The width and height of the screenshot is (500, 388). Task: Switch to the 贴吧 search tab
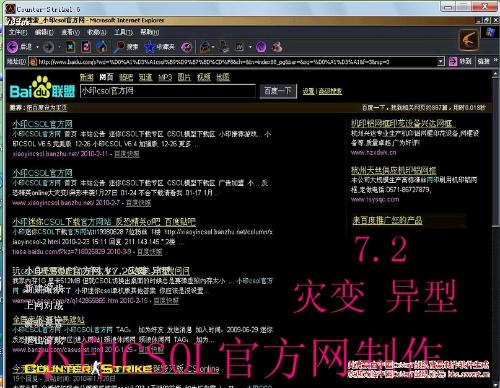(126, 77)
